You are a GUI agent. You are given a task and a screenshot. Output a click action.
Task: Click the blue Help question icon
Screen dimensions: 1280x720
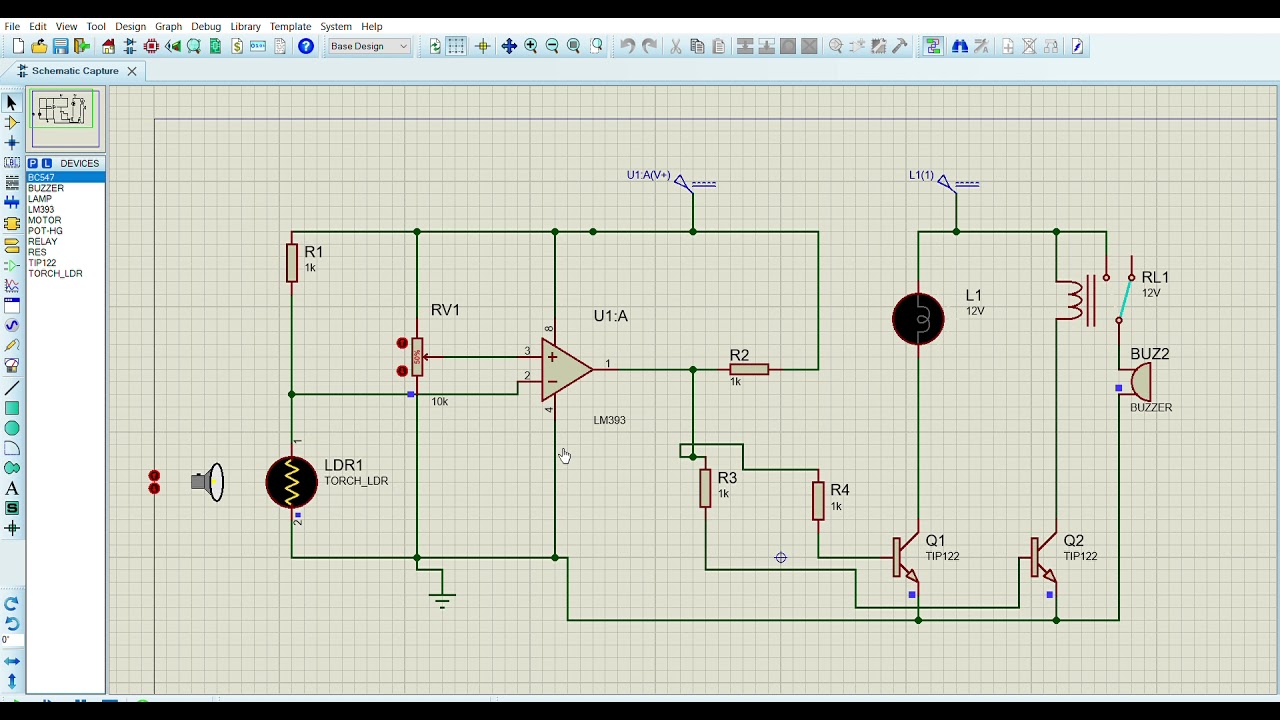pyautogui.click(x=306, y=46)
